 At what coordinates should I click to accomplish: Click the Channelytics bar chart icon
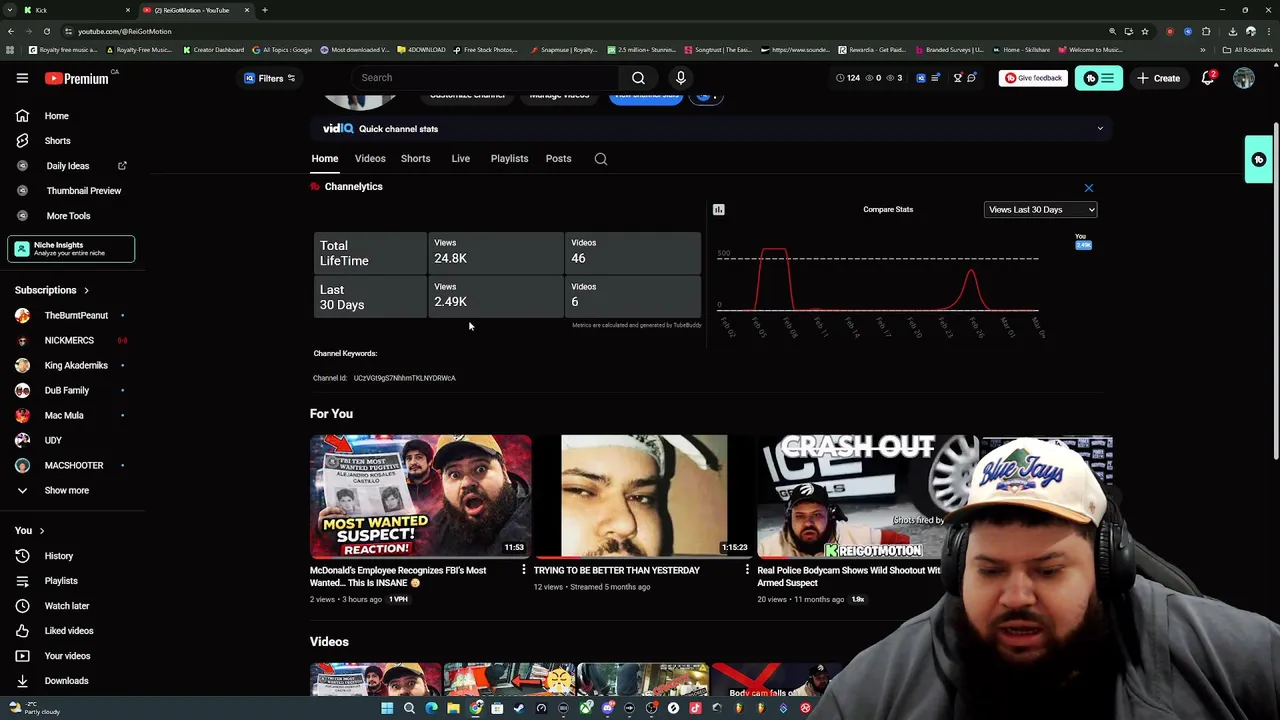718,210
